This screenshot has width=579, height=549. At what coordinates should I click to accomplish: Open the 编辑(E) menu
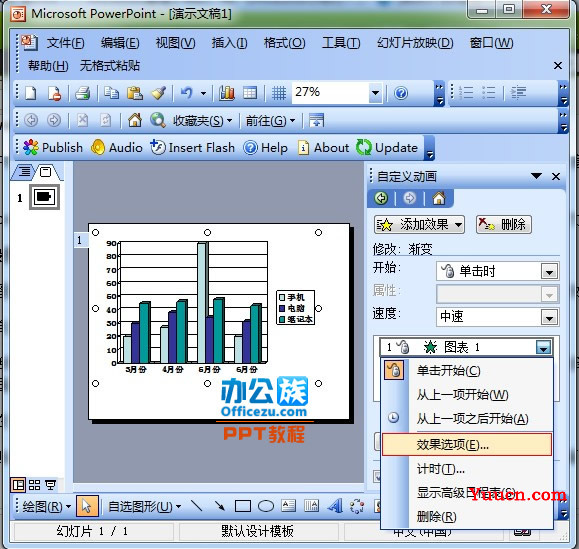[x=120, y=43]
